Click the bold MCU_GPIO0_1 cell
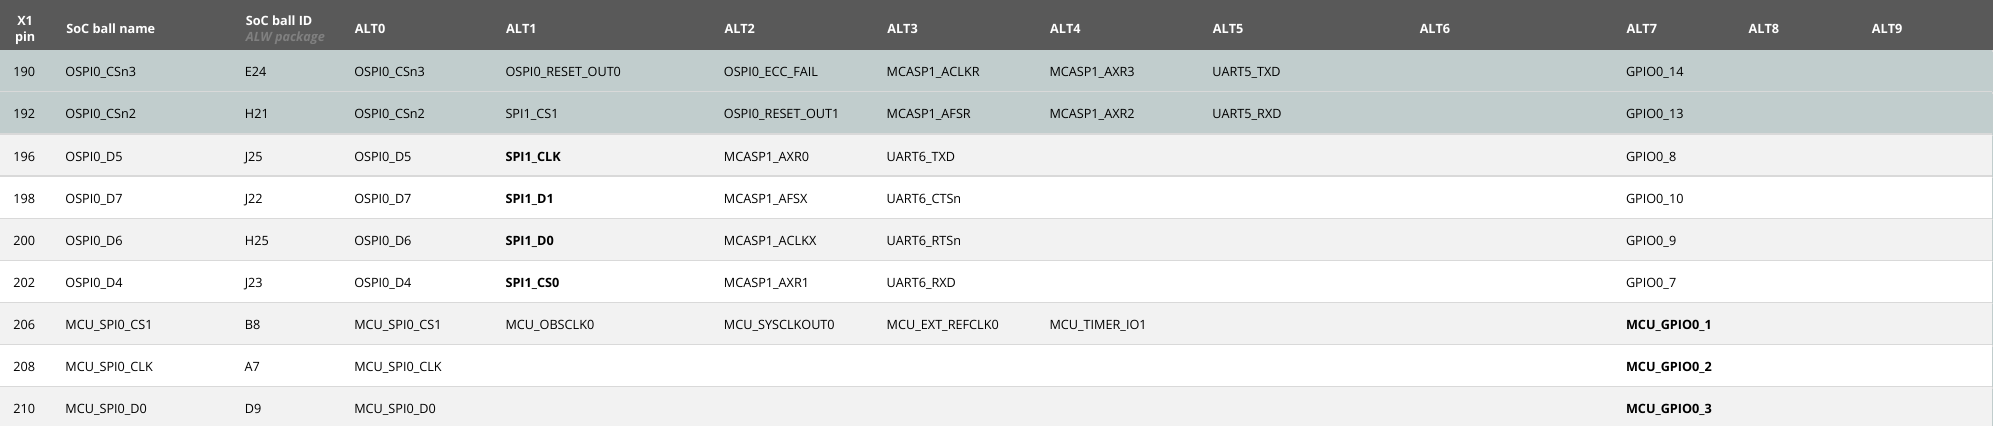Viewport: 1993px width, 426px height. pos(1668,324)
